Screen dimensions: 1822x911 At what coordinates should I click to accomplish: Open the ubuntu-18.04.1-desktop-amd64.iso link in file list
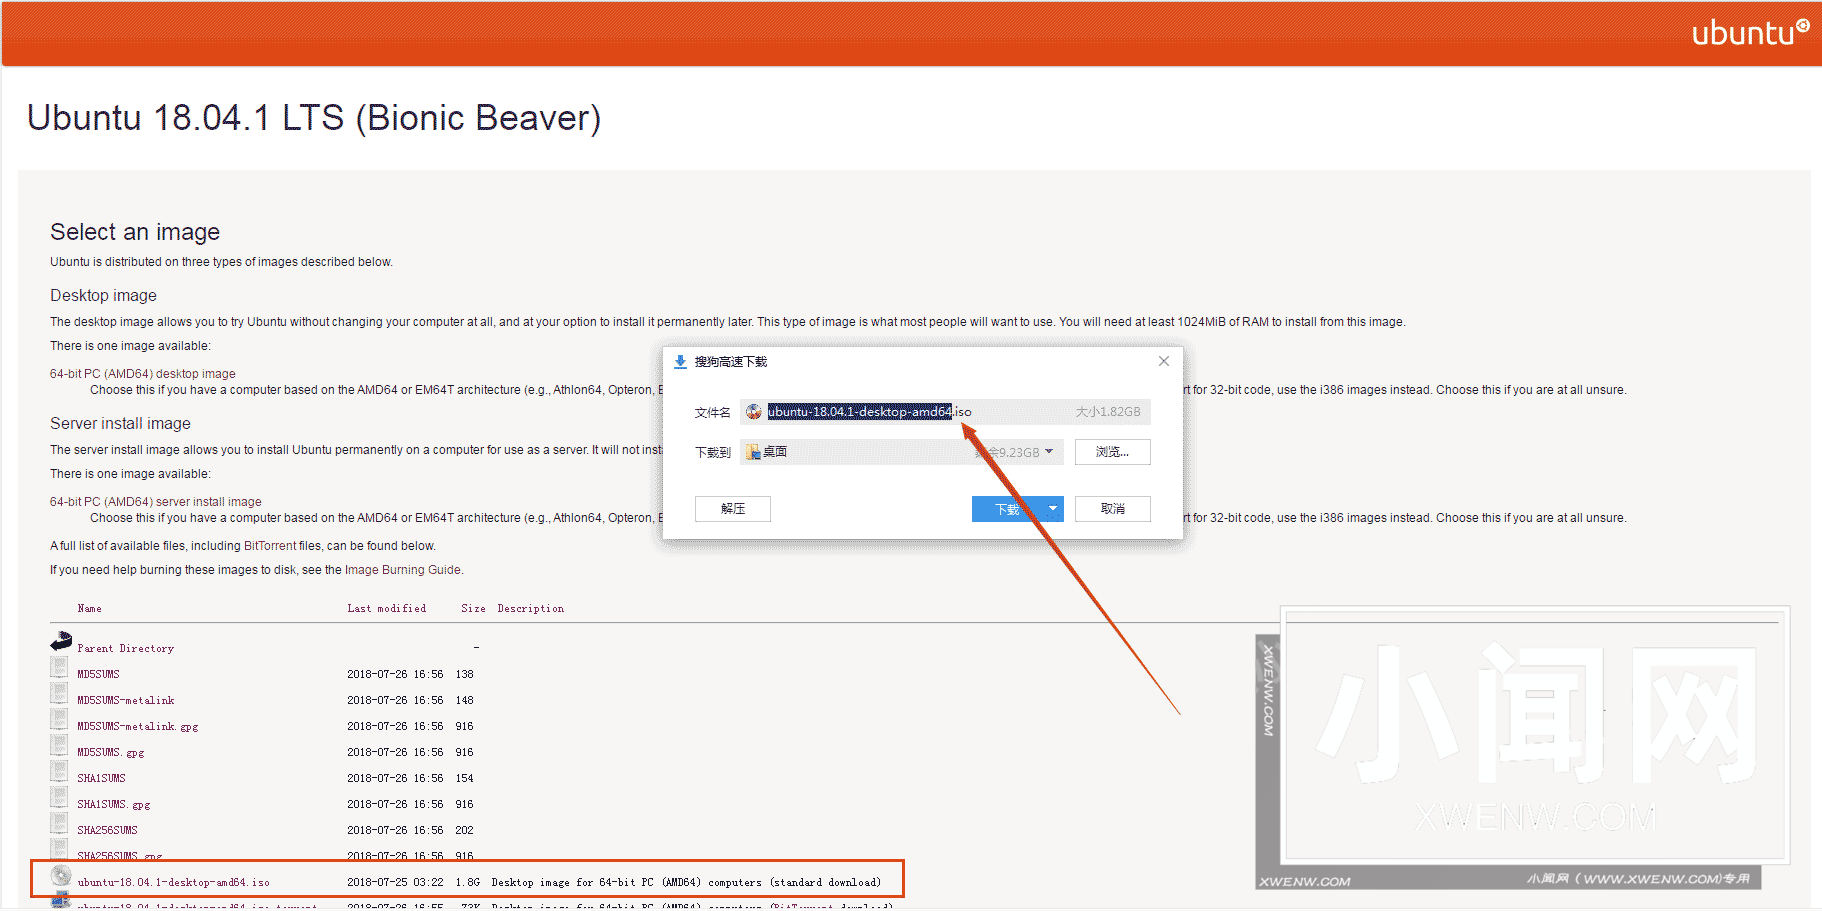tap(173, 883)
